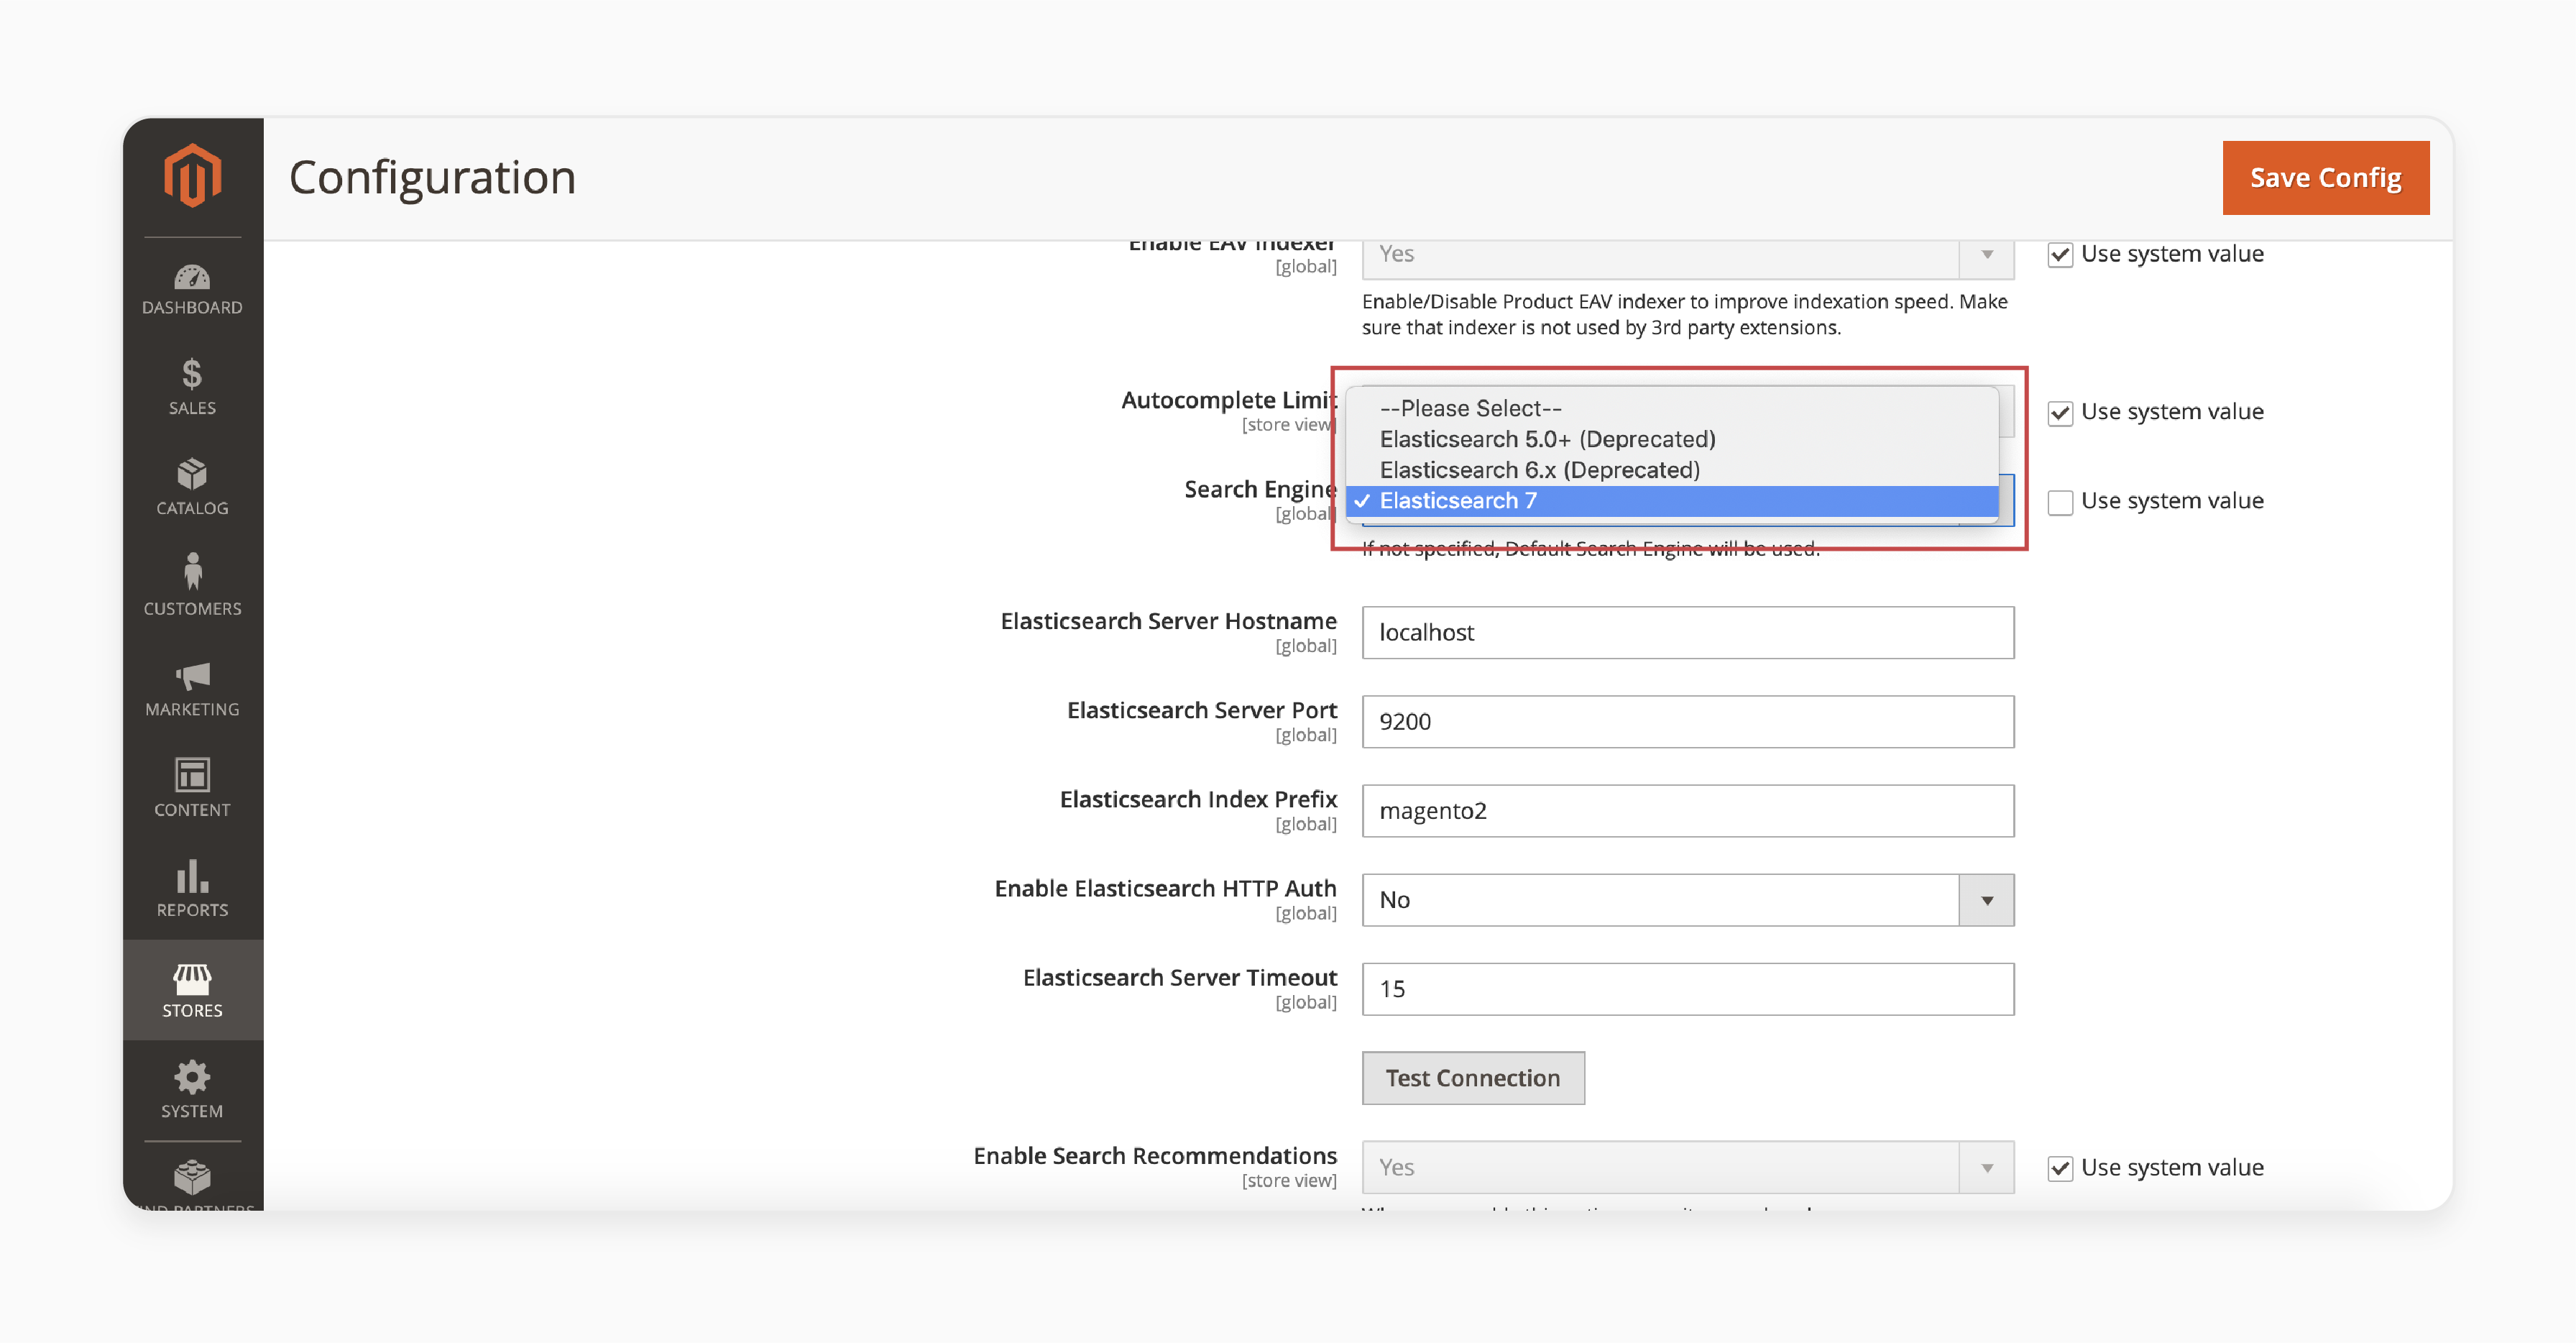Click the Elasticsearch Index Prefix field
2576x1343 pixels.
(1687, 811)
